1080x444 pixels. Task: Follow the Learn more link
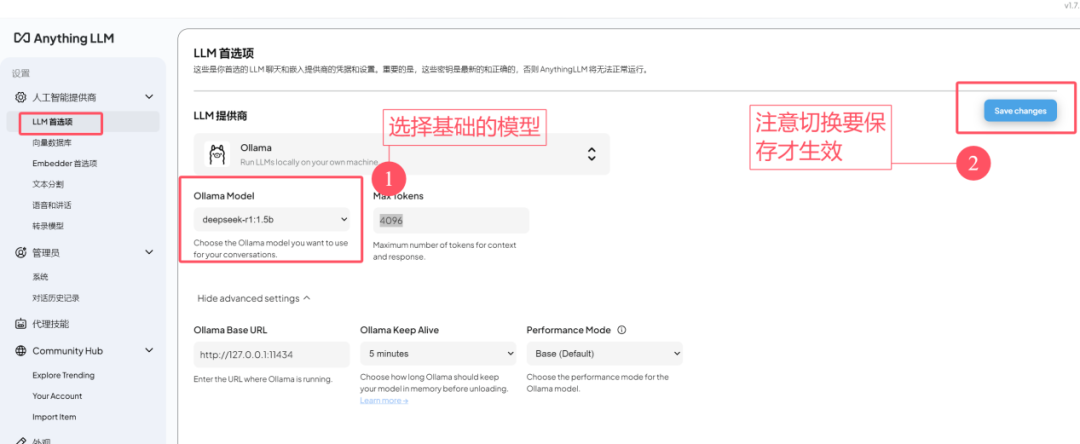[x=384, y=401]
